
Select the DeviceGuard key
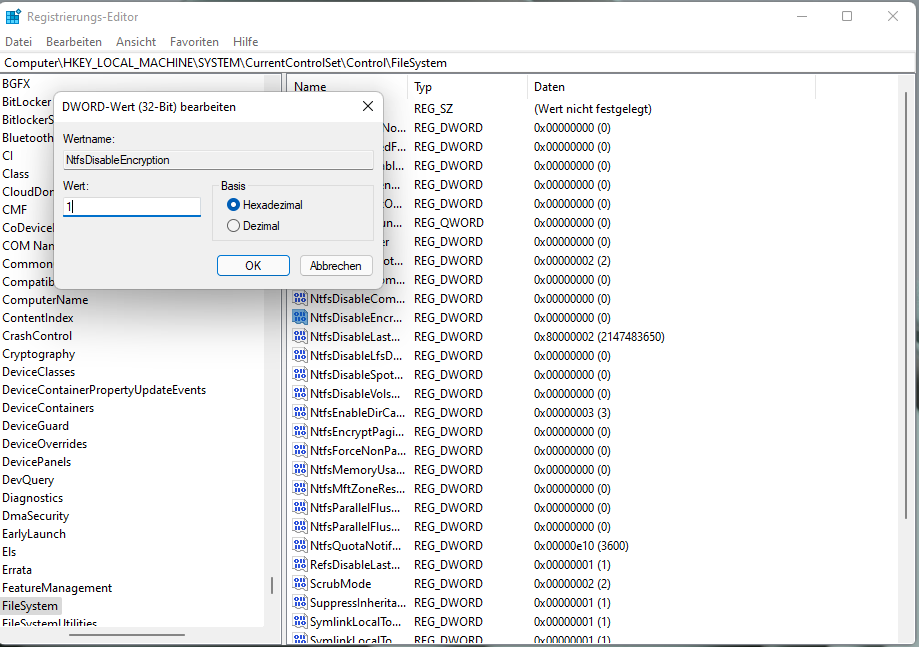[x=35, y=425]
